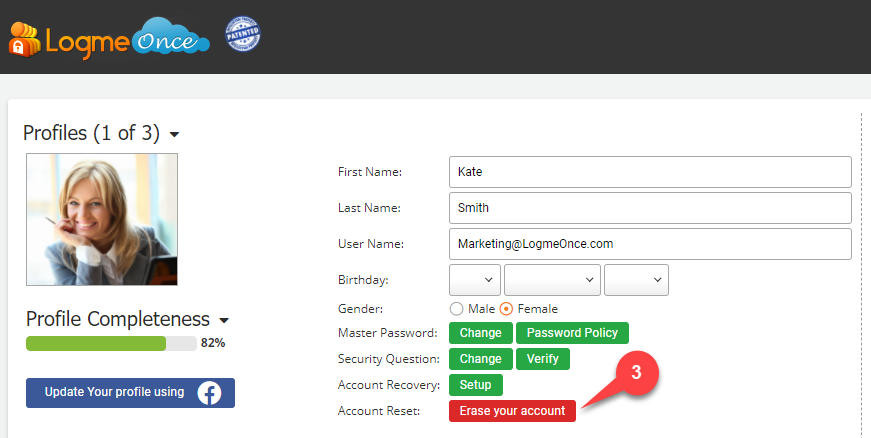Click Change next to Security Question
871x438 pixels.
pos(480,359)
